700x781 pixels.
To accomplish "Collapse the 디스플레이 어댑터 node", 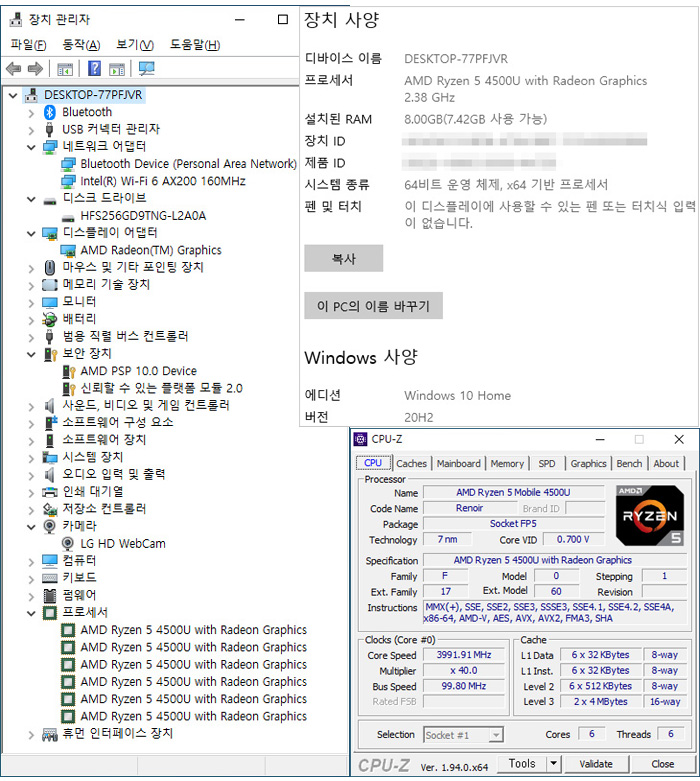I will (31, 233).
